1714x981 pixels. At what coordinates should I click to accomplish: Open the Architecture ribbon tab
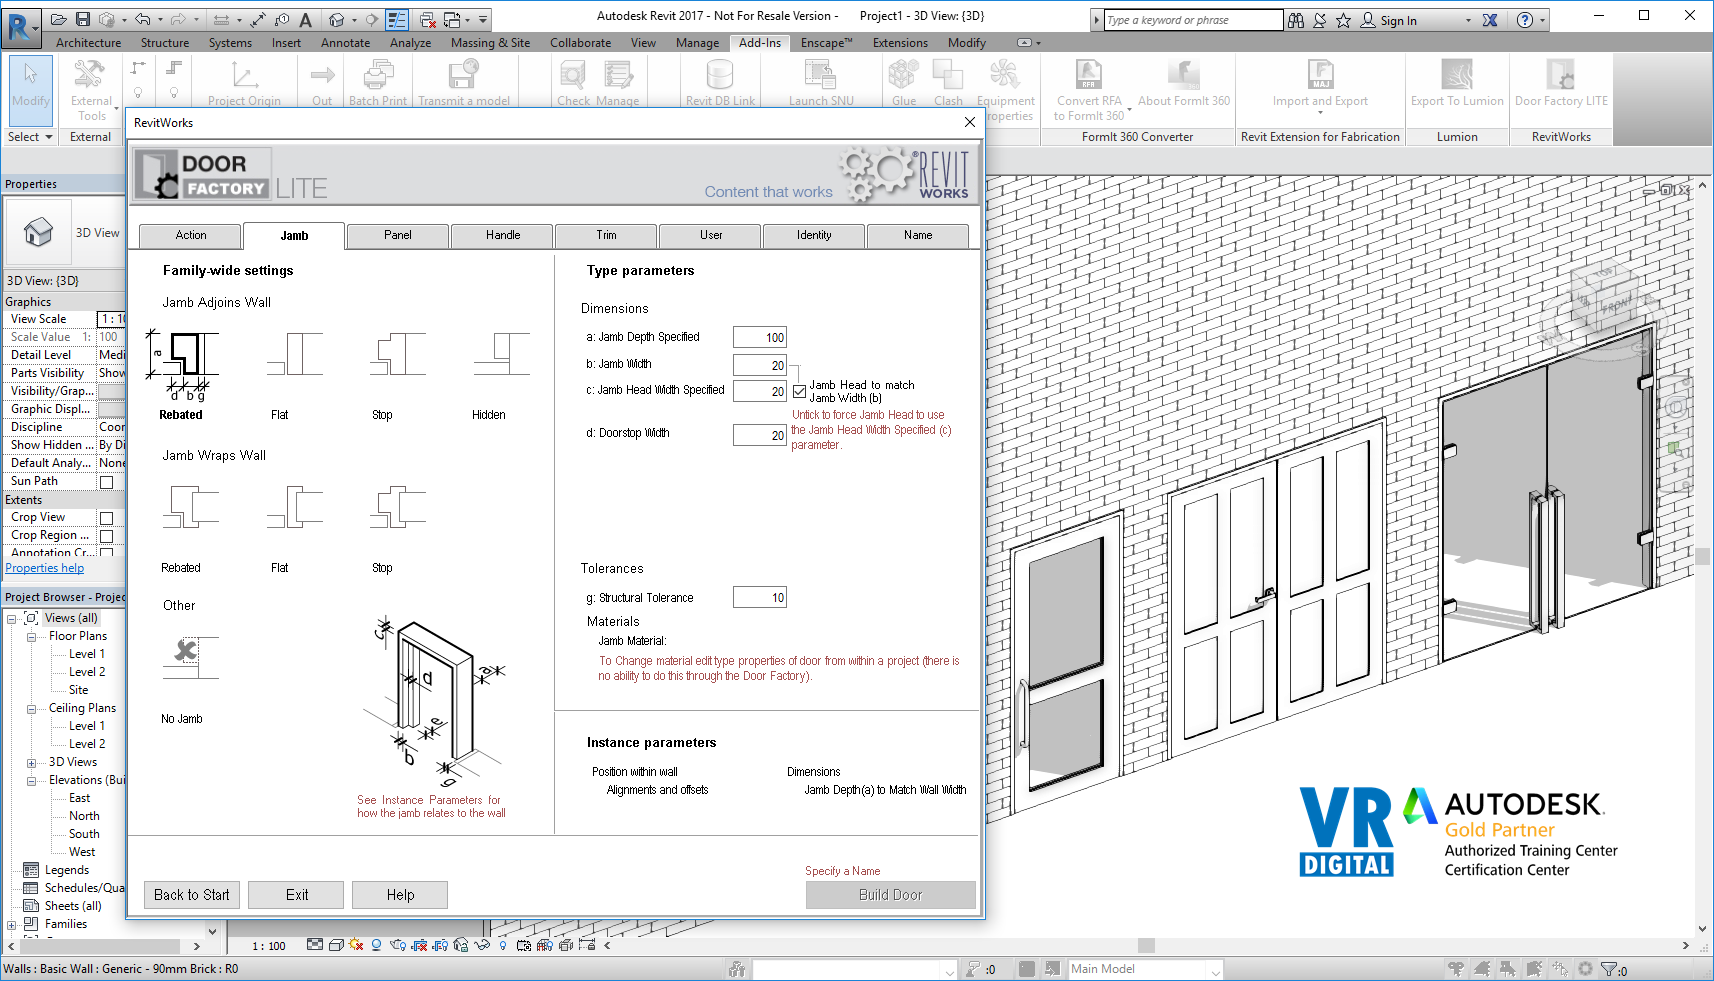[89, 43]
